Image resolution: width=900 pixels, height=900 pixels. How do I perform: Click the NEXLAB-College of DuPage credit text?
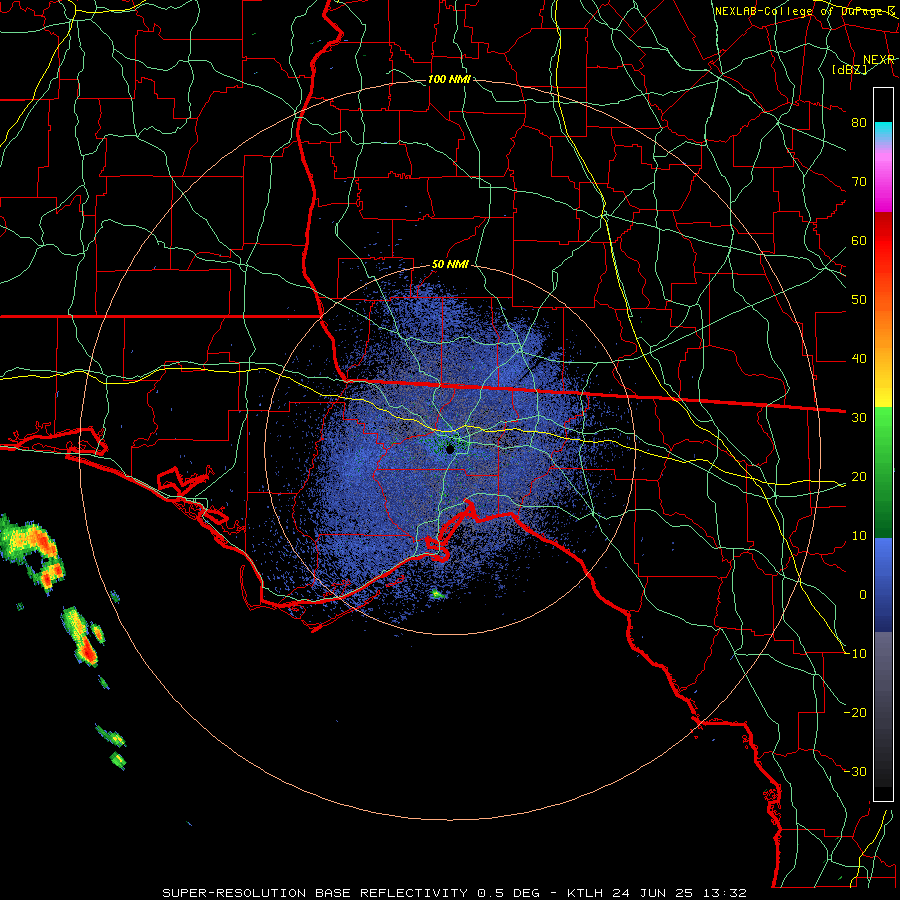coord(804,11)
